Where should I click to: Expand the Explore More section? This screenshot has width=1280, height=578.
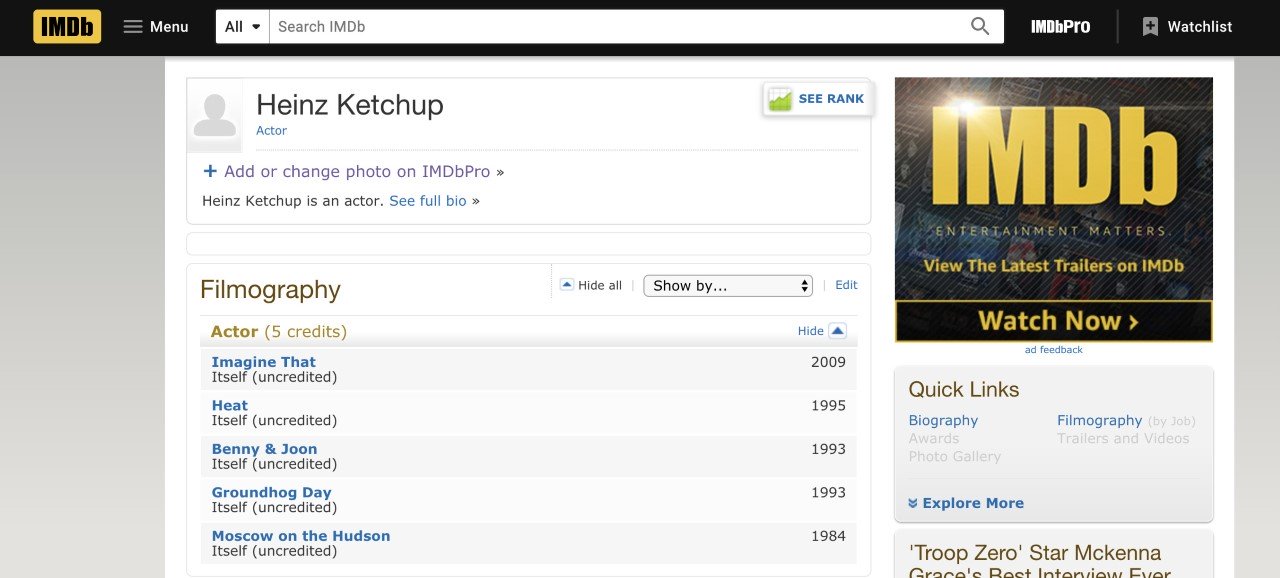click(966, 503)
